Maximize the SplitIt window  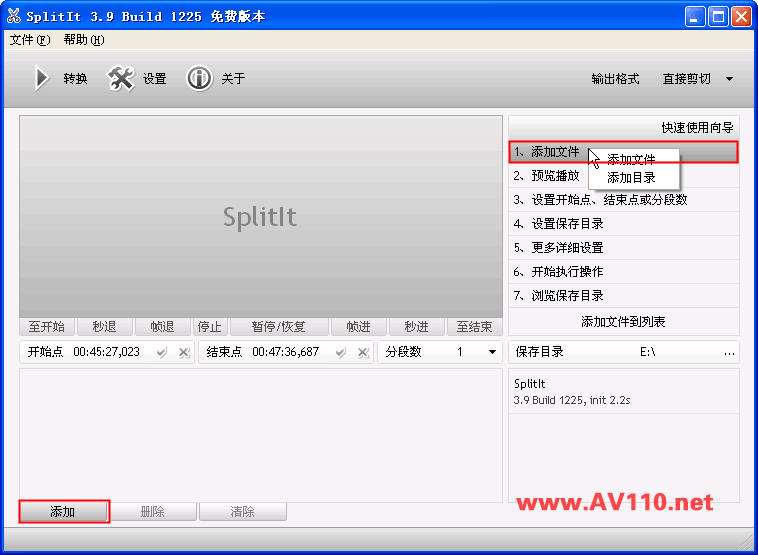point(718,17)
